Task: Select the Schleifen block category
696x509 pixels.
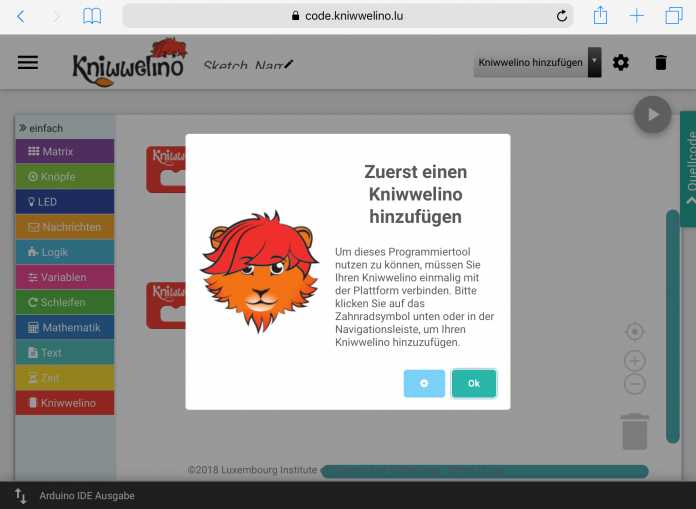Action: point(64,302)
